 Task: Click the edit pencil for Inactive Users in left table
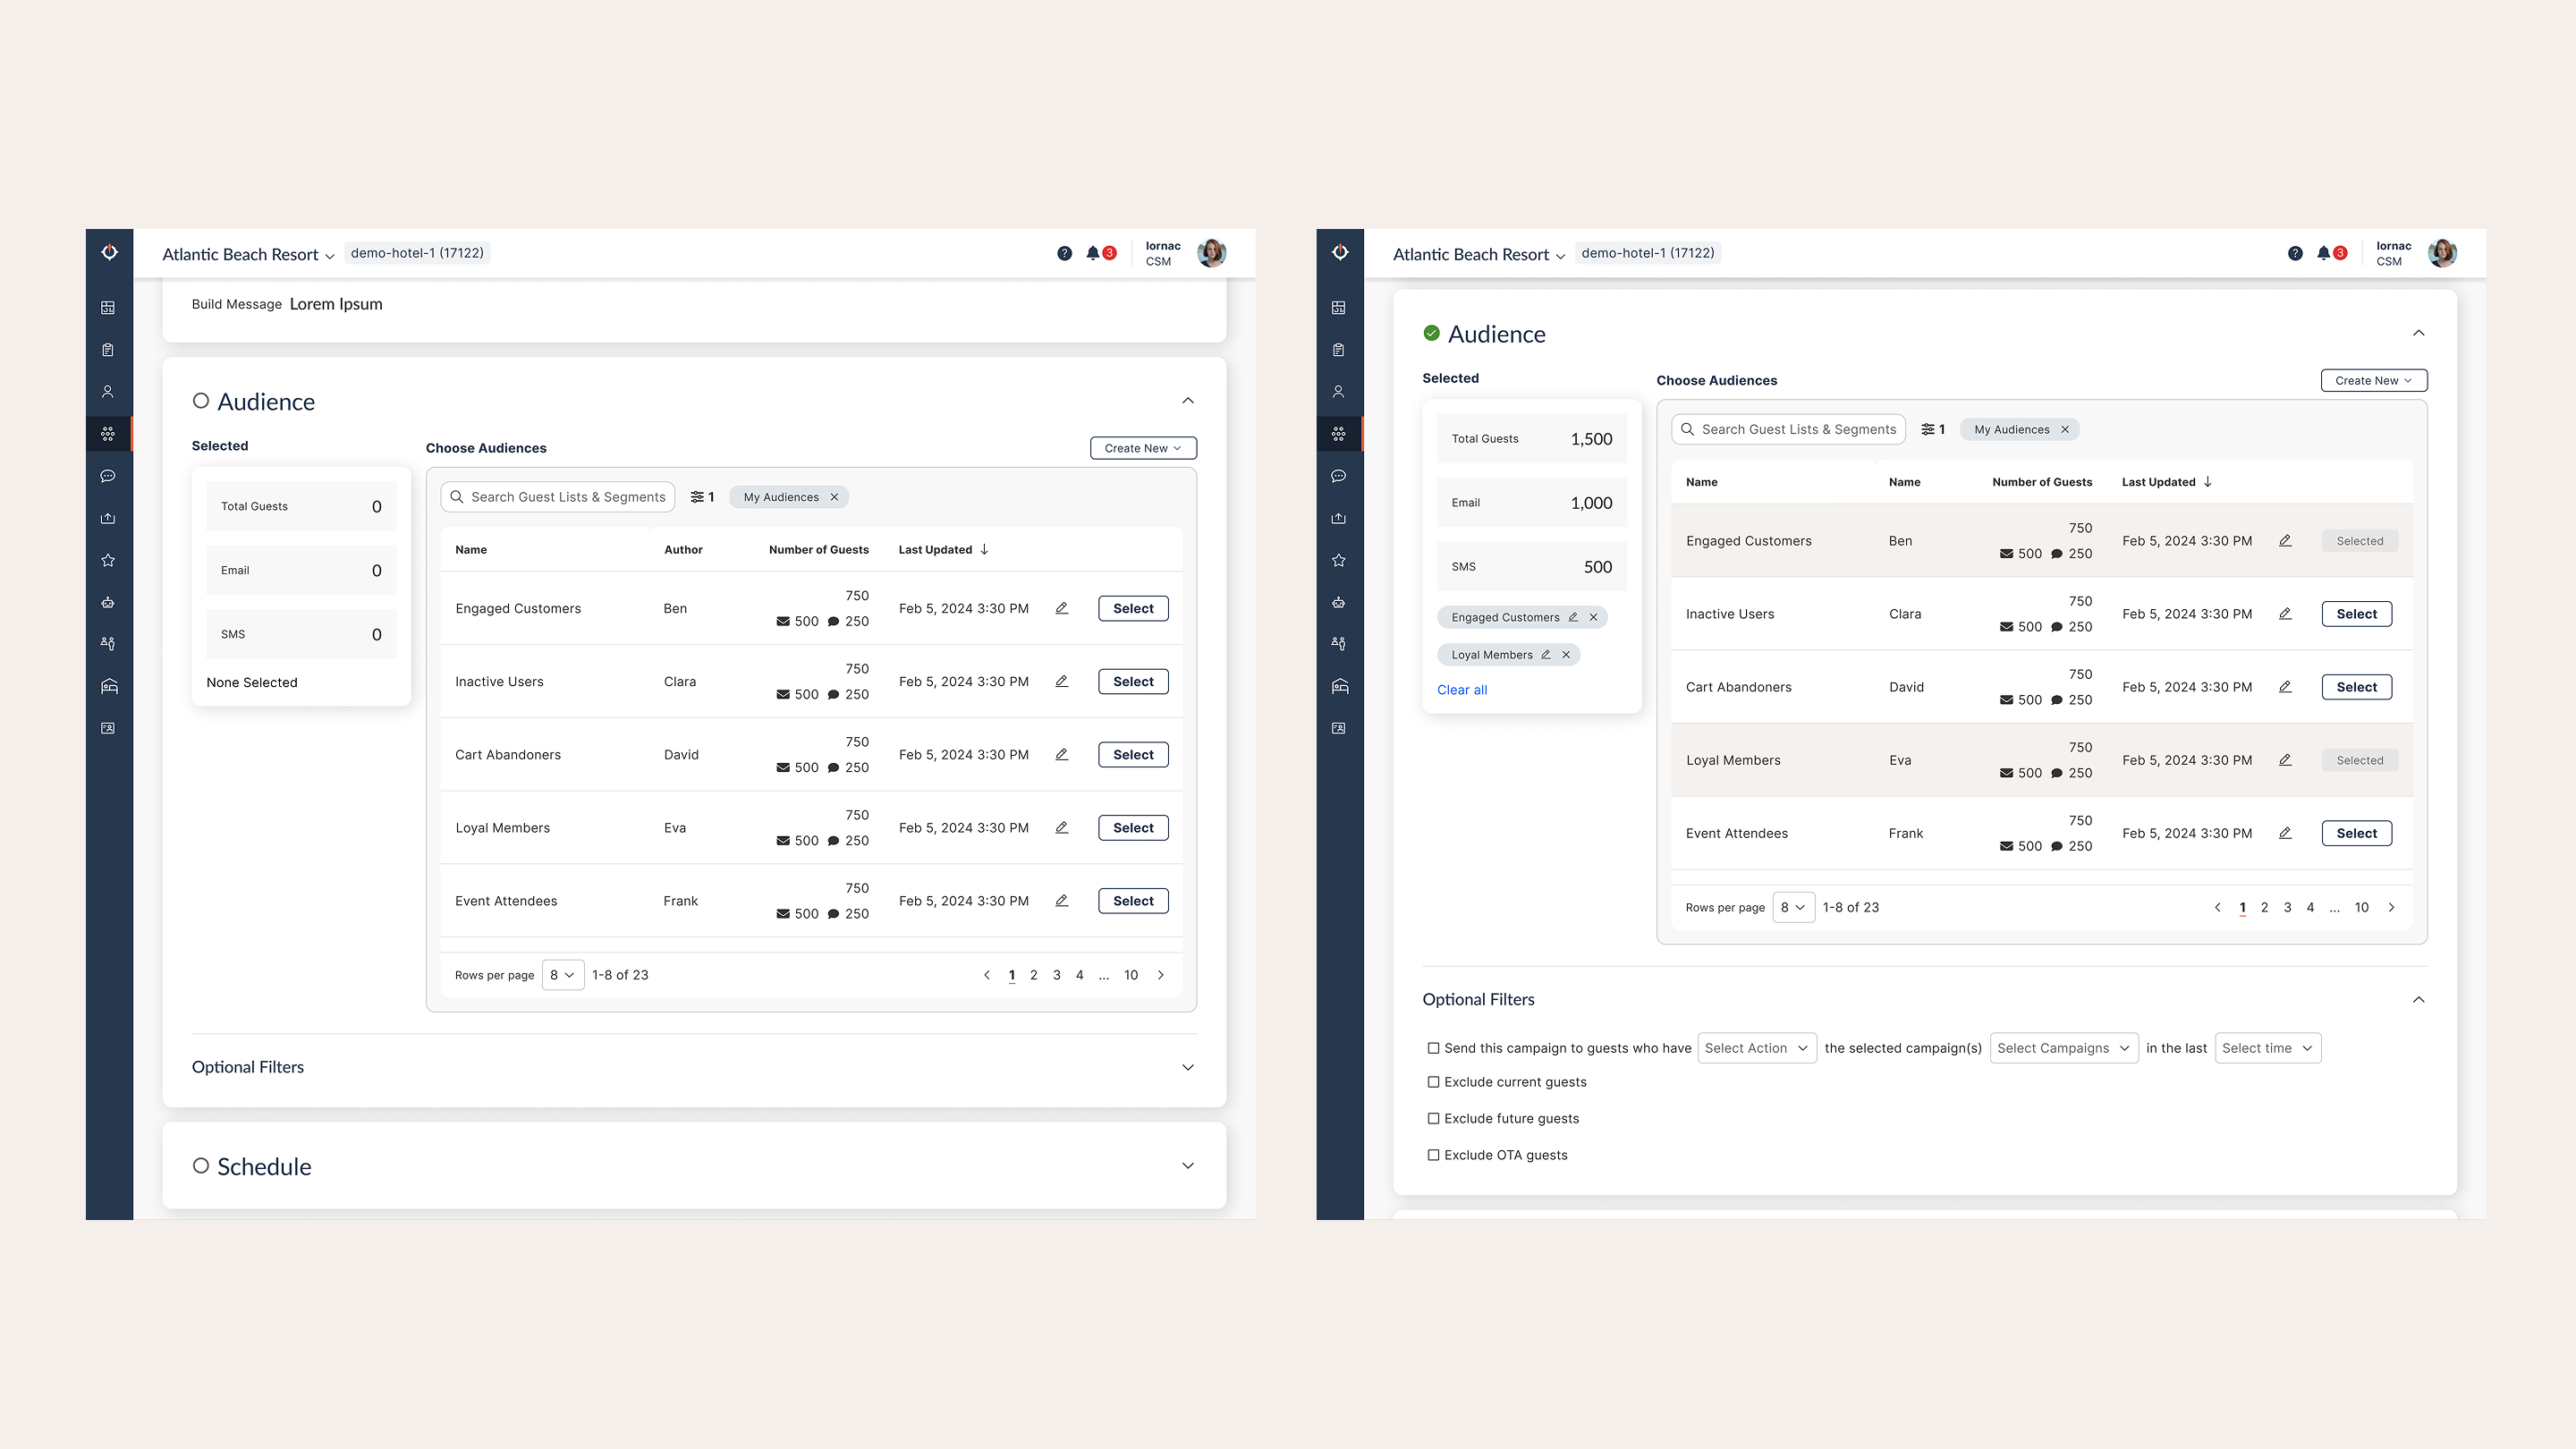1062,681
